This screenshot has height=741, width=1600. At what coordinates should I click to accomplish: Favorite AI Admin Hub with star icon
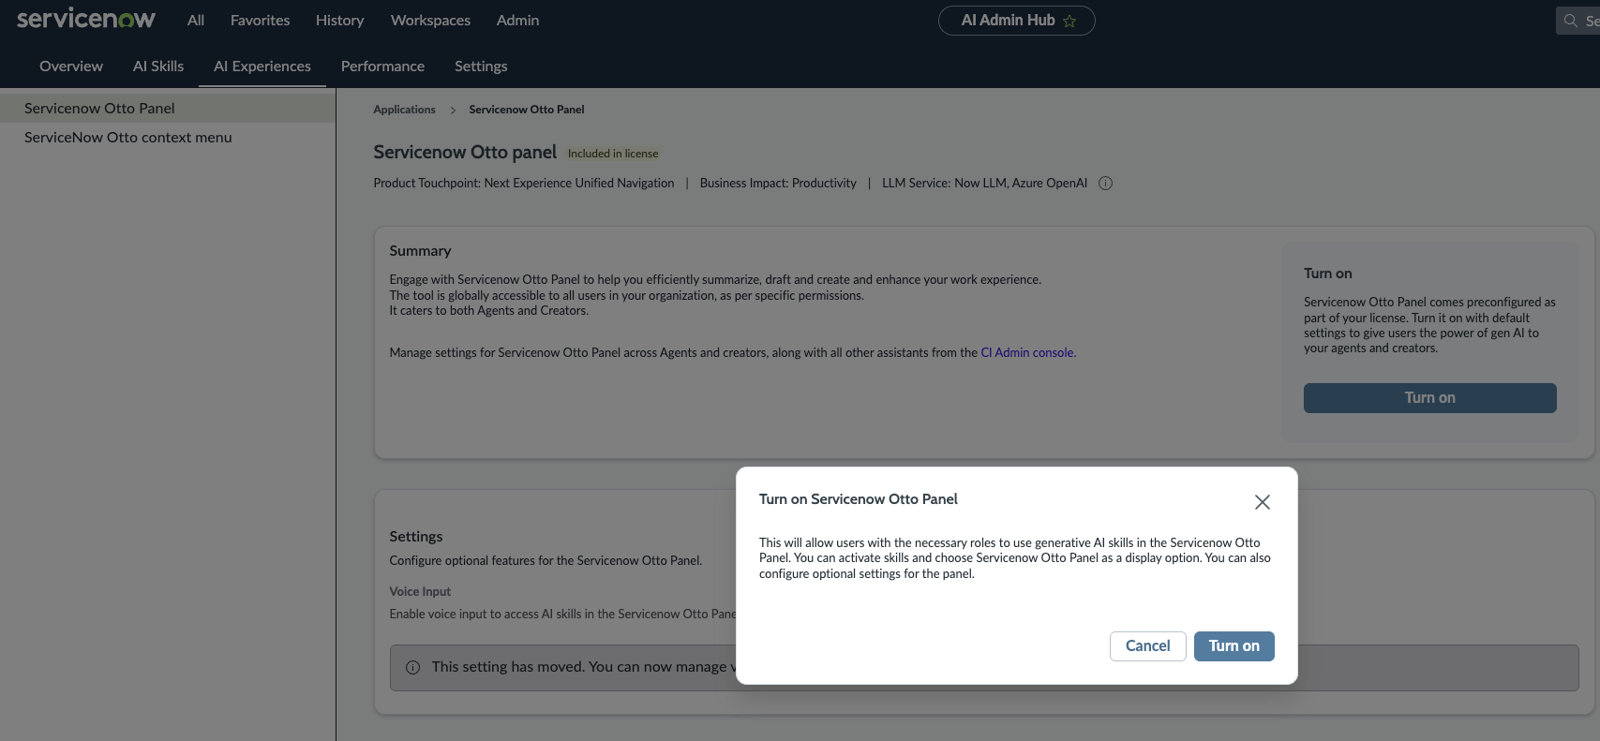(1069, 21)
